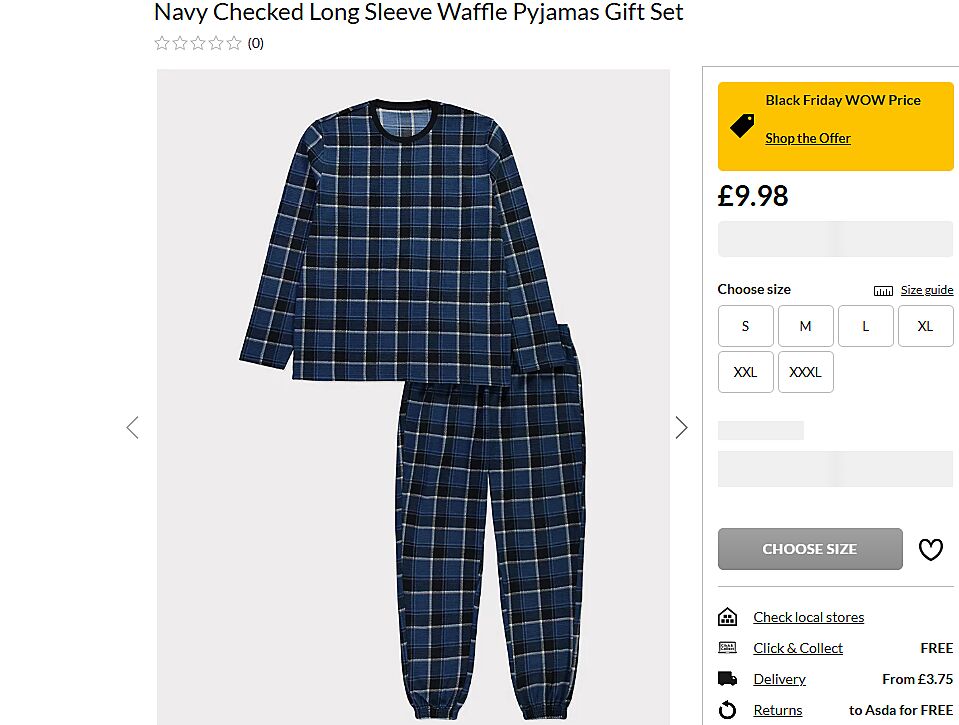Screen dimensions: 959x725
Task: Click the returns circular arrow icon
Action: point(727,710)
